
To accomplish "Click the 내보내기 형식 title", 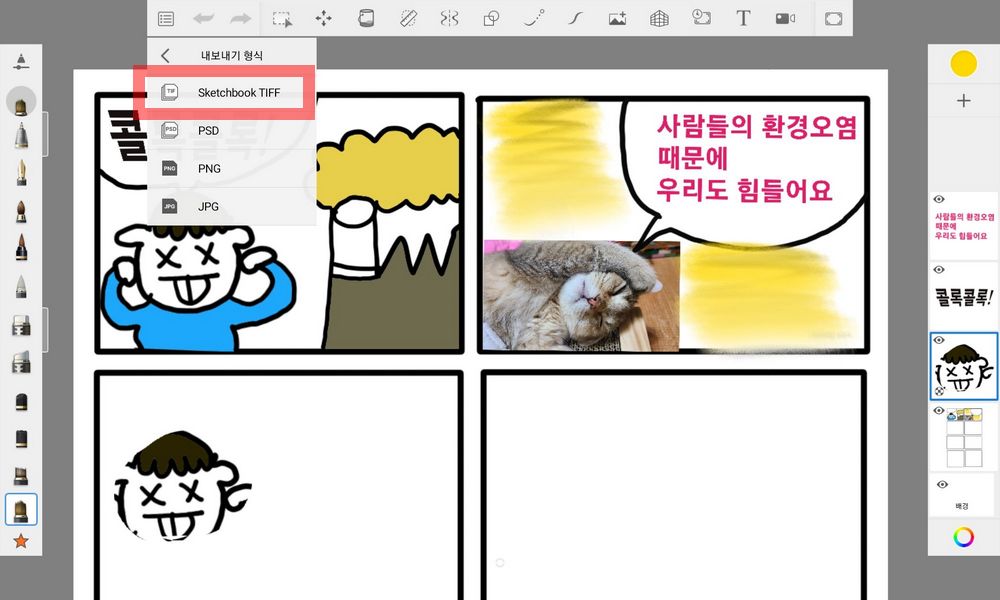I will [232, 55].
